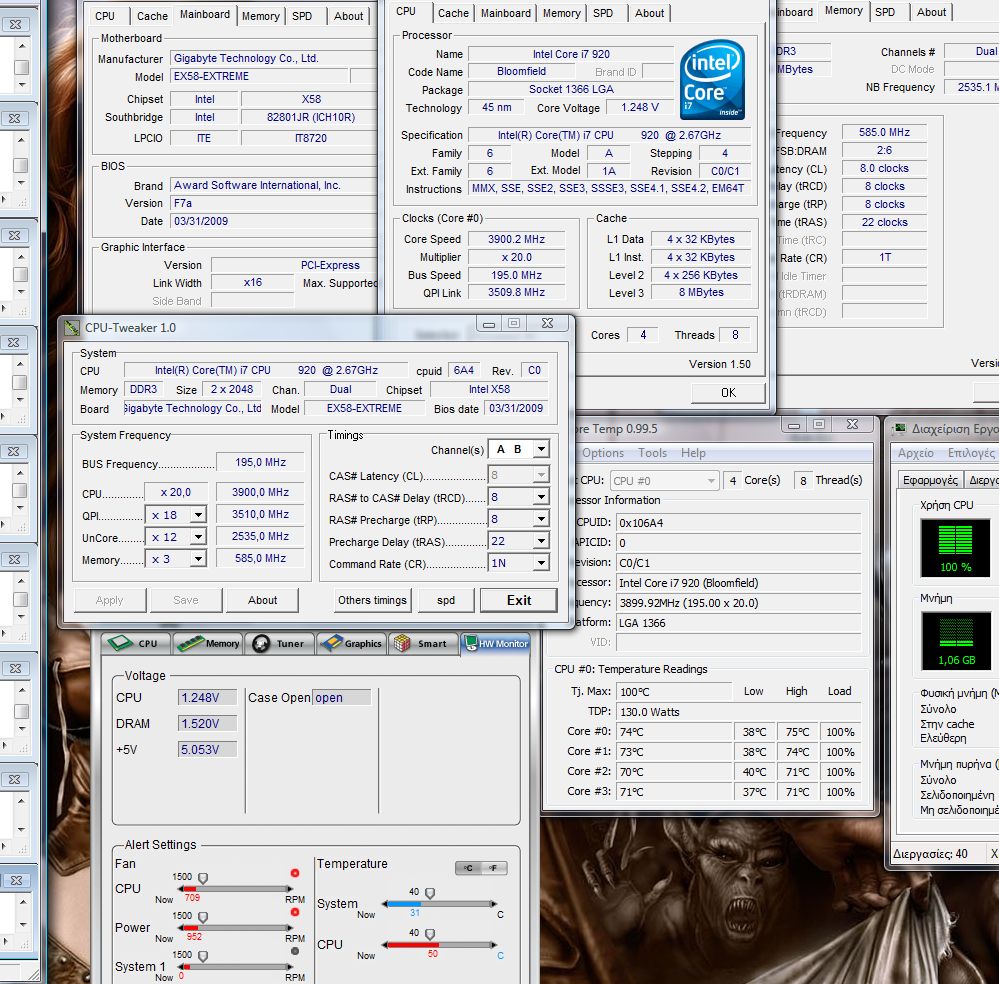Open the EasyTune Memory tab

click(208, 644)
